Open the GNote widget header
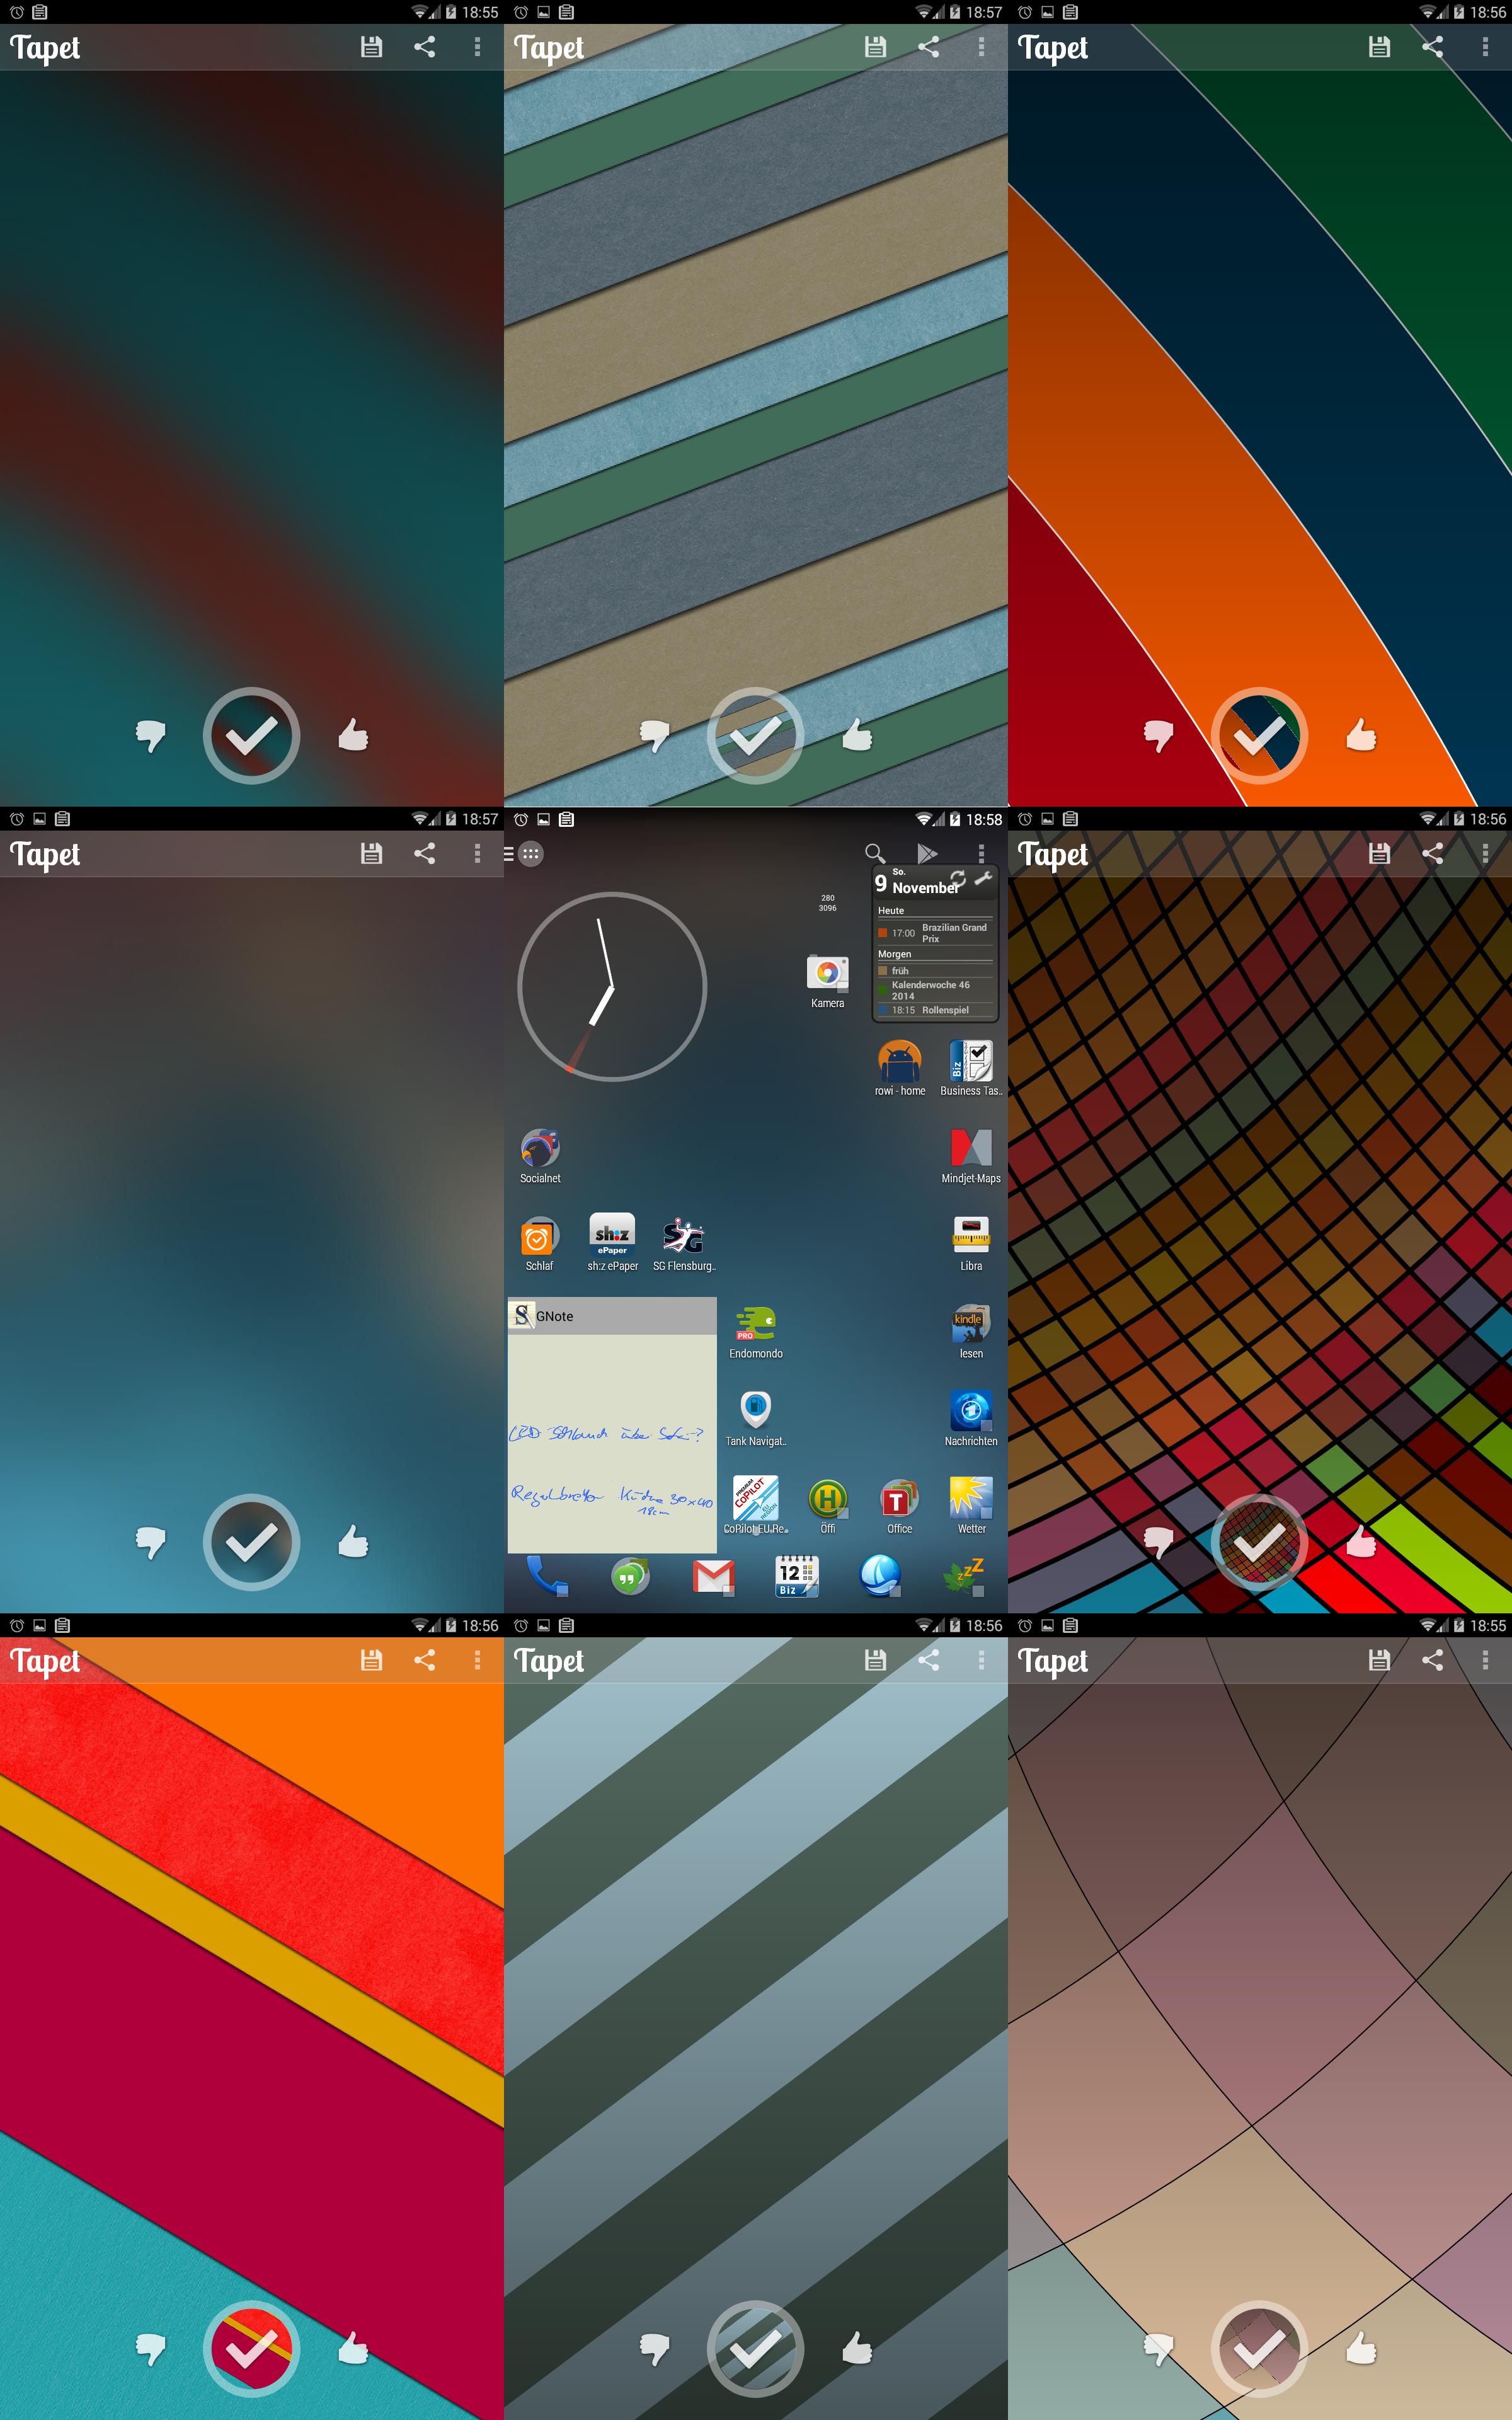The width and height of the screenshot is (1512, 2420). 612,1316
